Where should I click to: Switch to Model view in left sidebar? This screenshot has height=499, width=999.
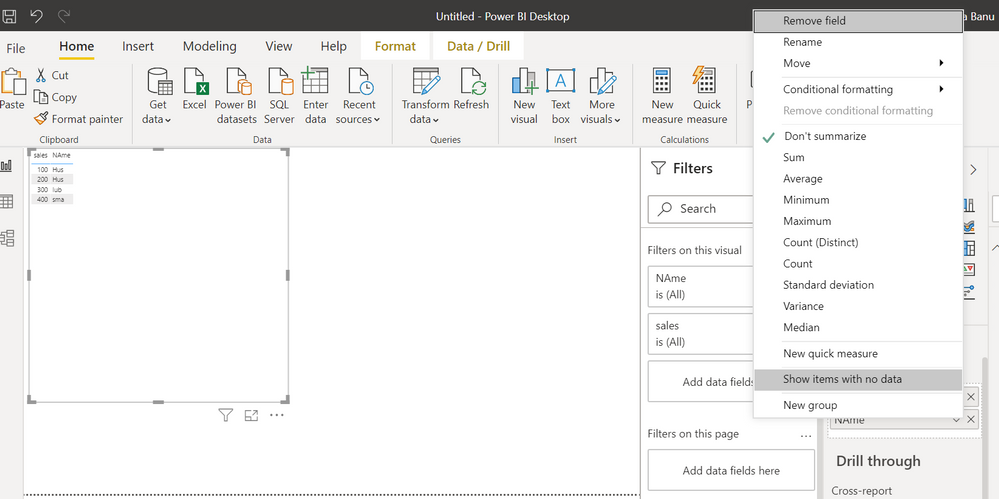7,238
